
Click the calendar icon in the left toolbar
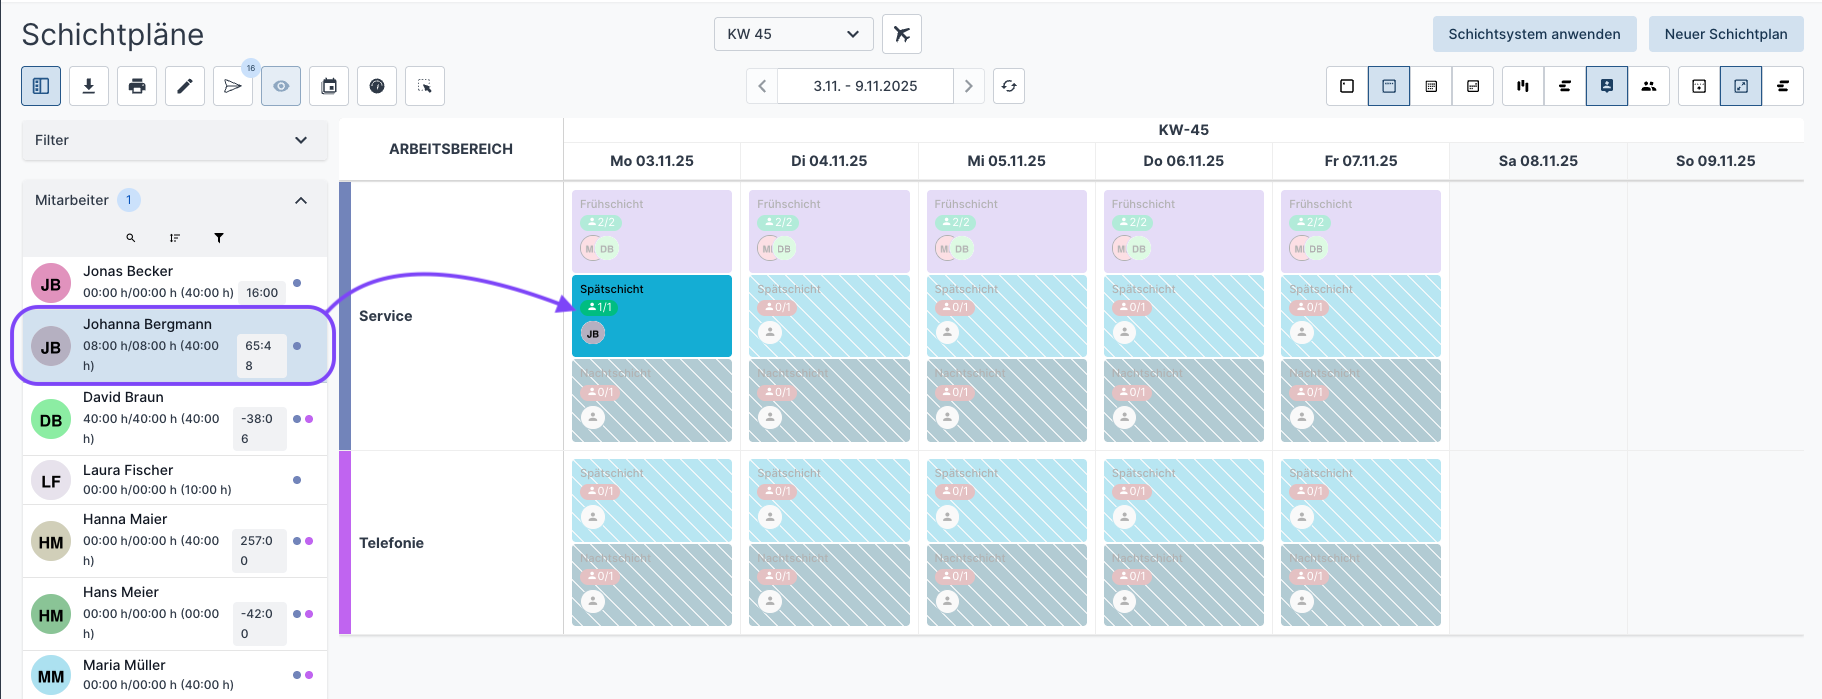pyautogui.click(x=329, y=86)
